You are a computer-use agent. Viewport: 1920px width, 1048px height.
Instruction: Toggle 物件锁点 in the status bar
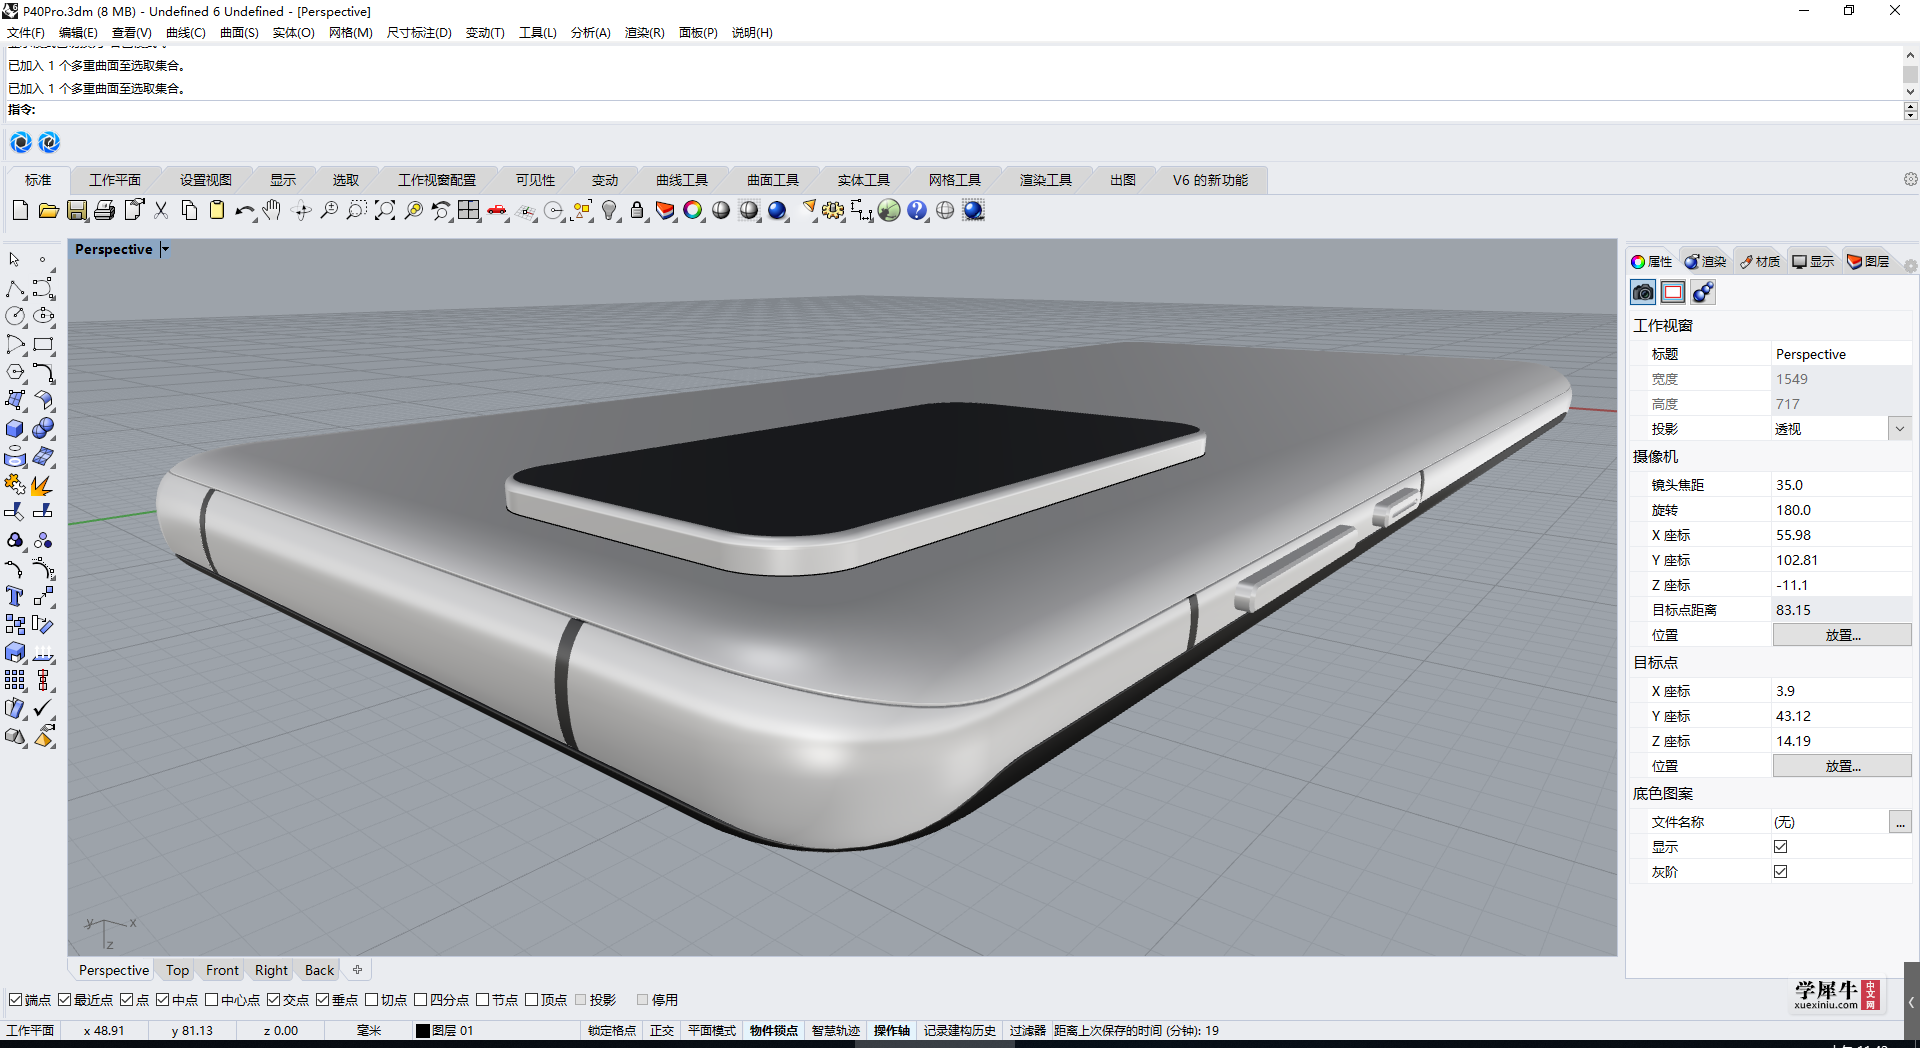click(x=774, y=1031)
